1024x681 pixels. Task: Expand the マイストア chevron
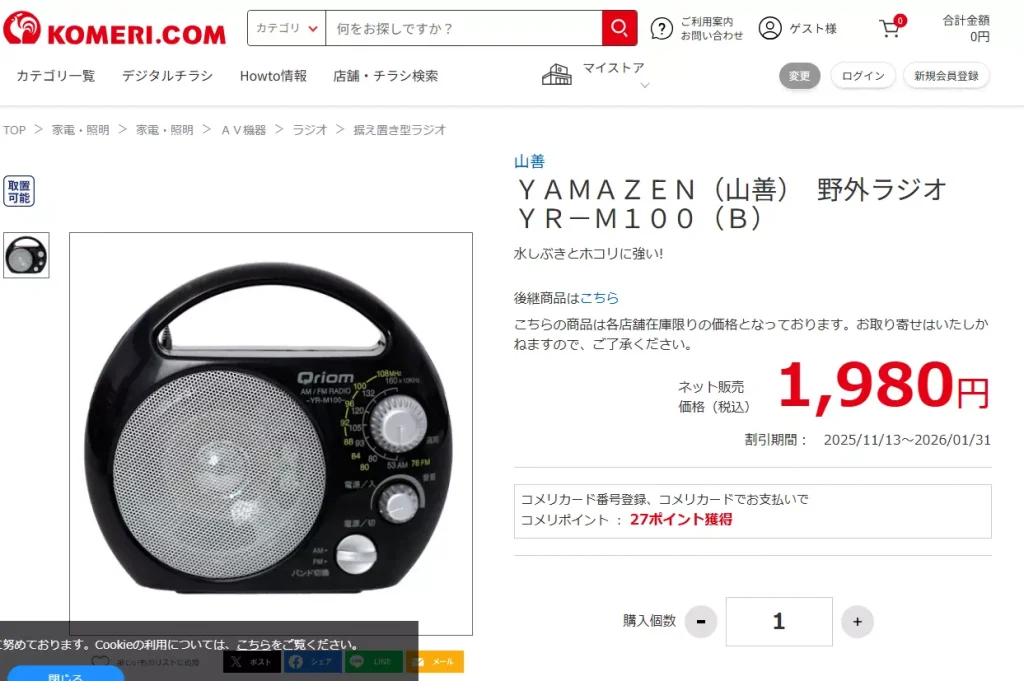click(645, 86)
